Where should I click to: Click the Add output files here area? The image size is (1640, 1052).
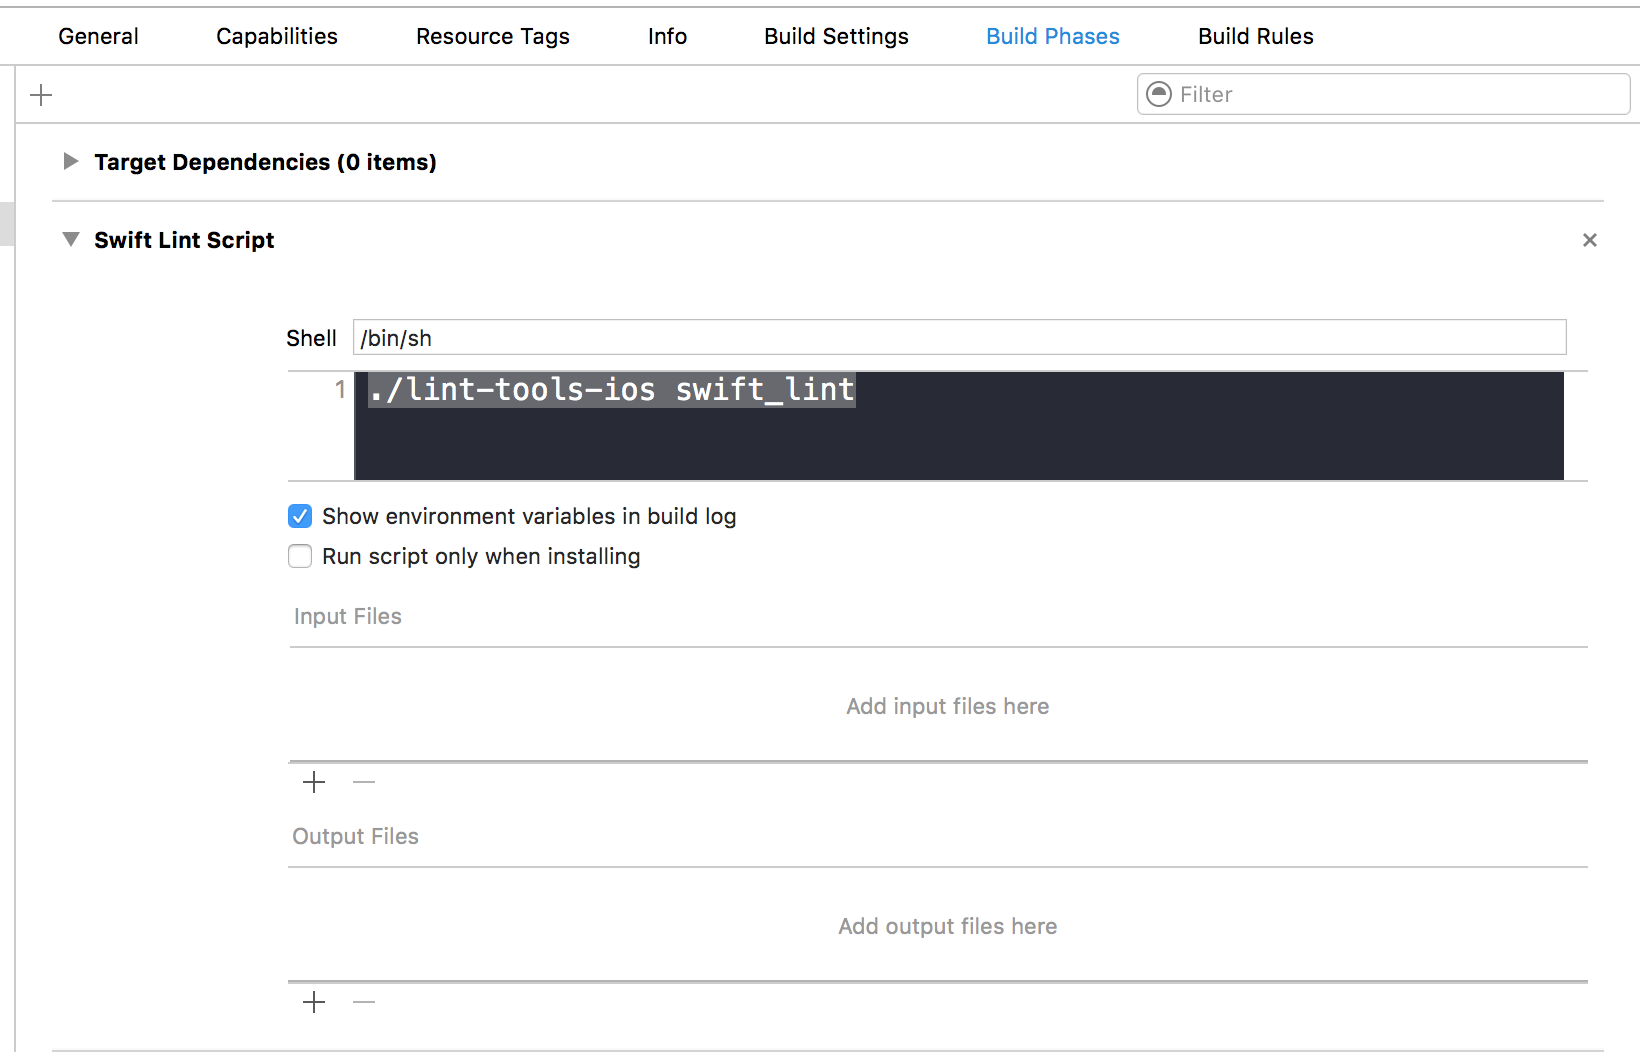(x=947, y=926)
